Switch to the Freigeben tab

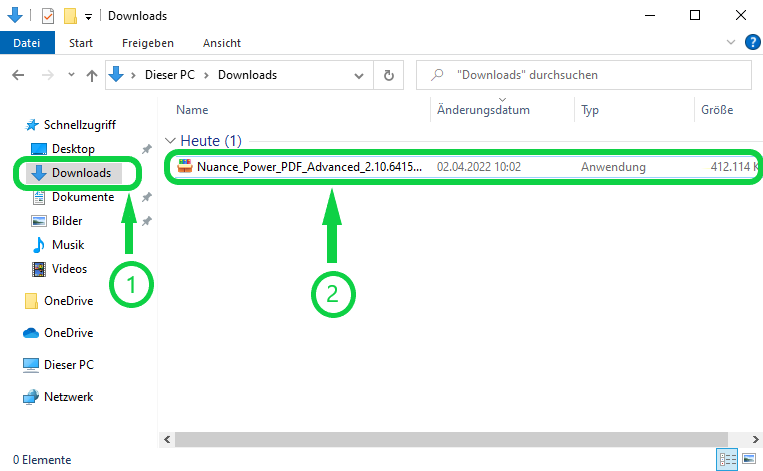point(147,43)
